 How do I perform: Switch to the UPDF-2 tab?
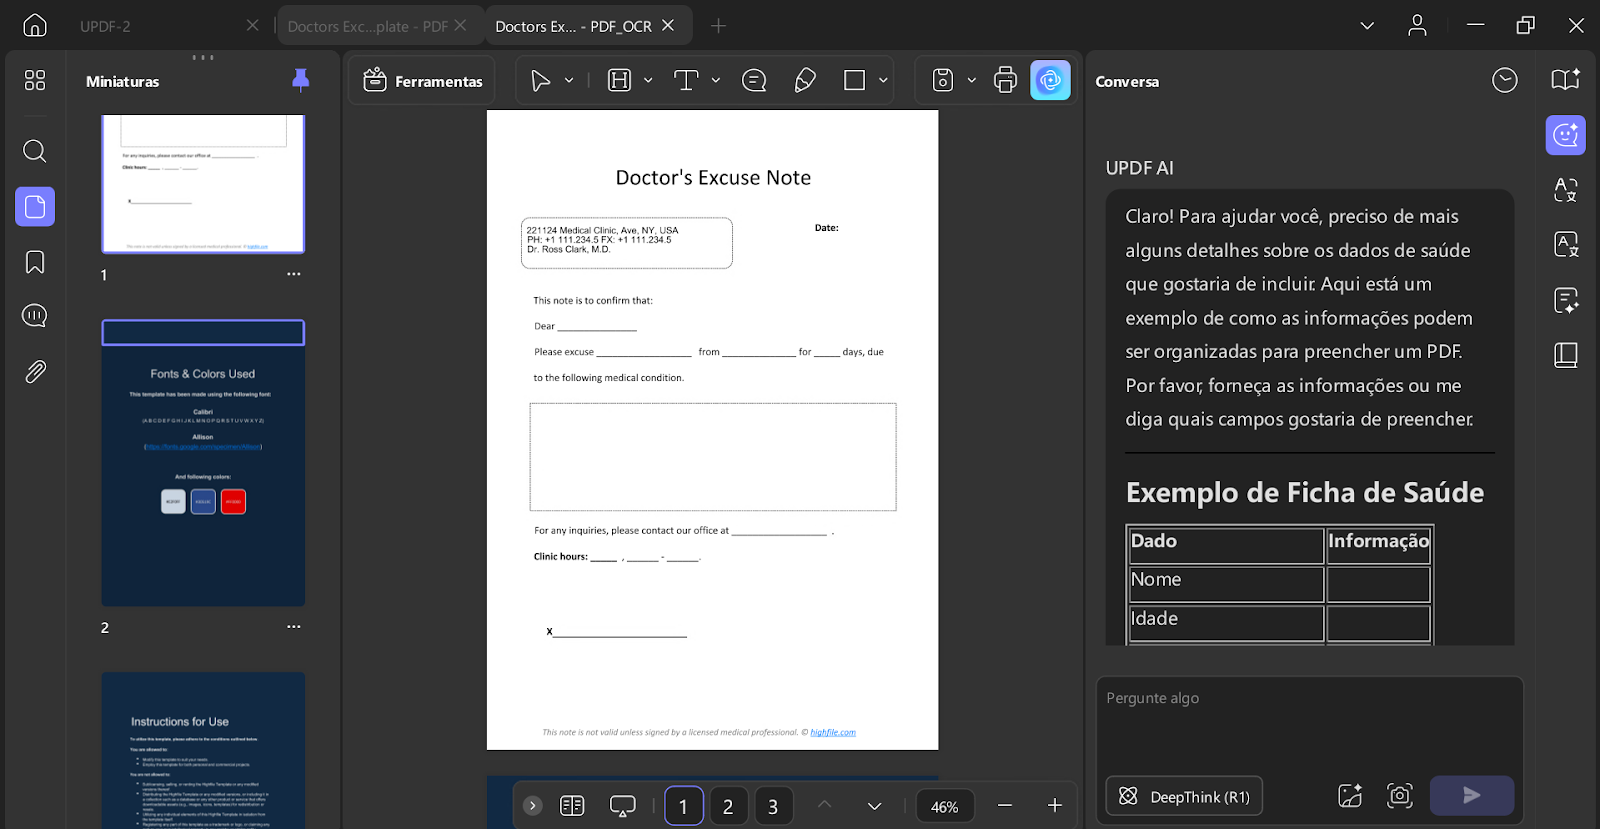pyautogui.click(x=105, y=26)
